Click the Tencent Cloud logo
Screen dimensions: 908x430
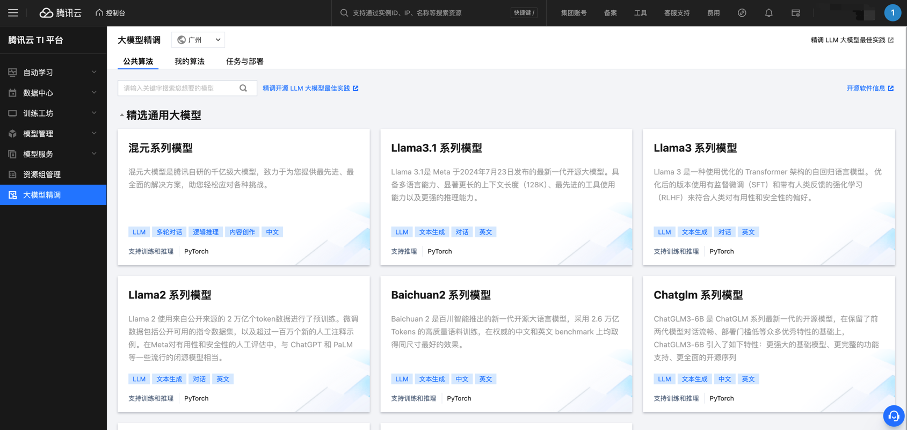[60, 13]
